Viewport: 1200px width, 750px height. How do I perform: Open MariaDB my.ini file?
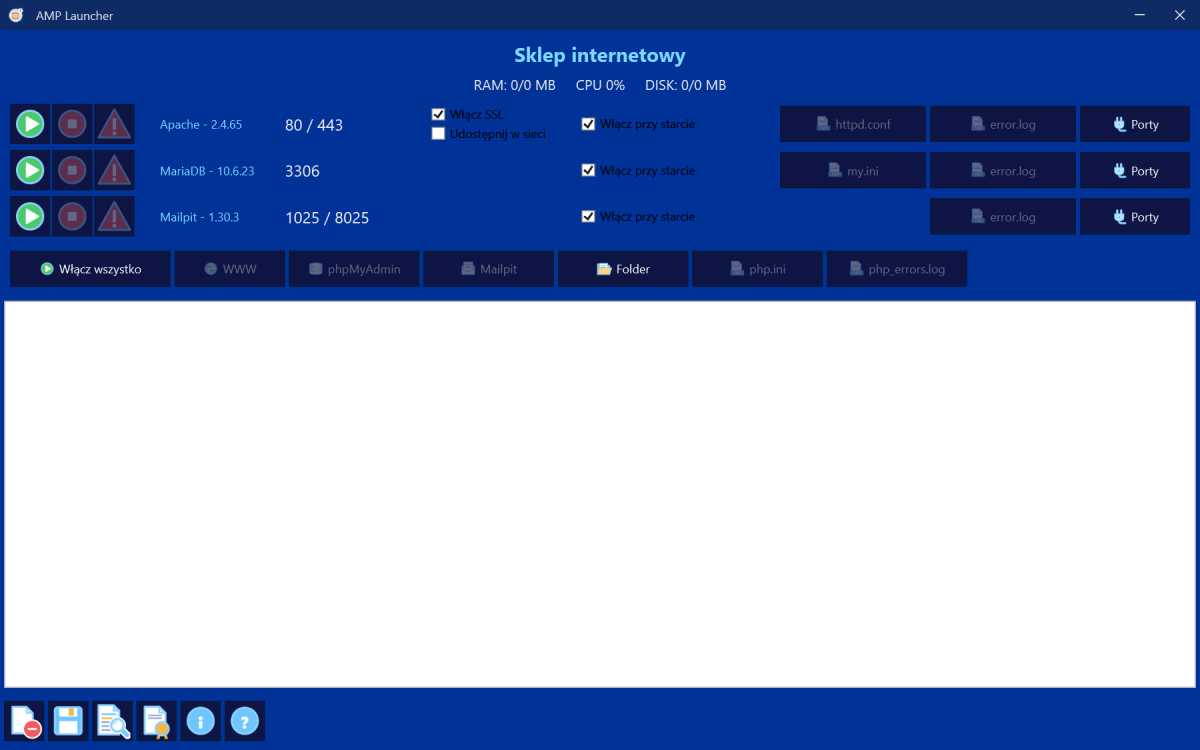tap(853, 171)
